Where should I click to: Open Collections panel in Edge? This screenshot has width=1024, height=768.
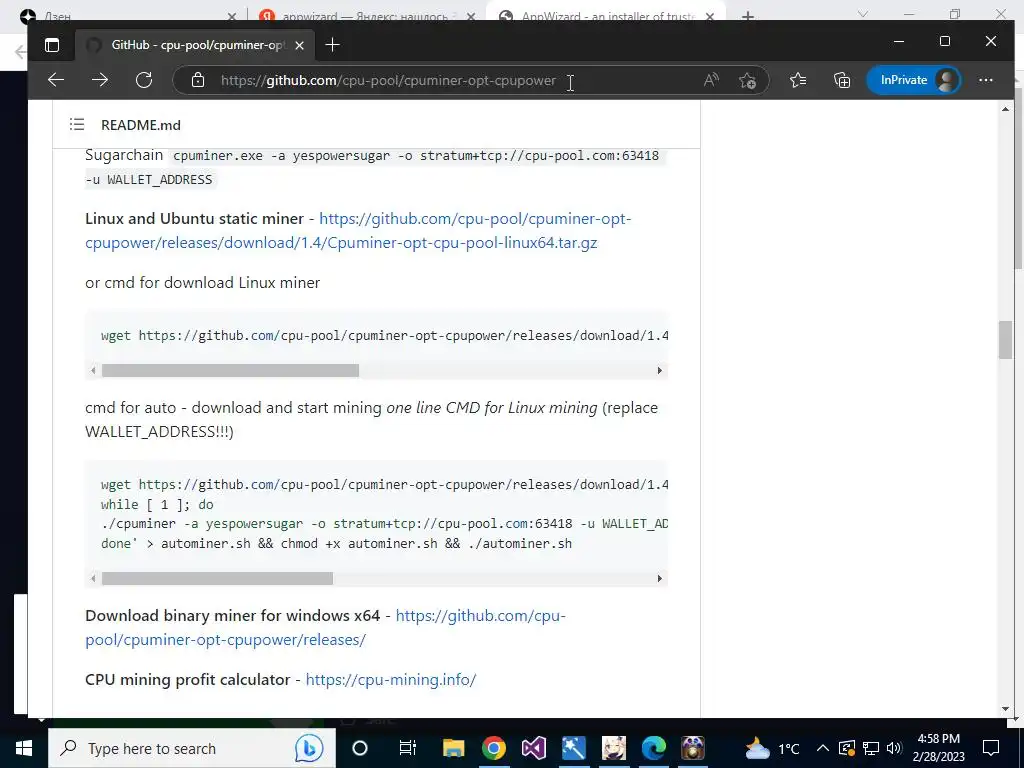click(842, 80)
